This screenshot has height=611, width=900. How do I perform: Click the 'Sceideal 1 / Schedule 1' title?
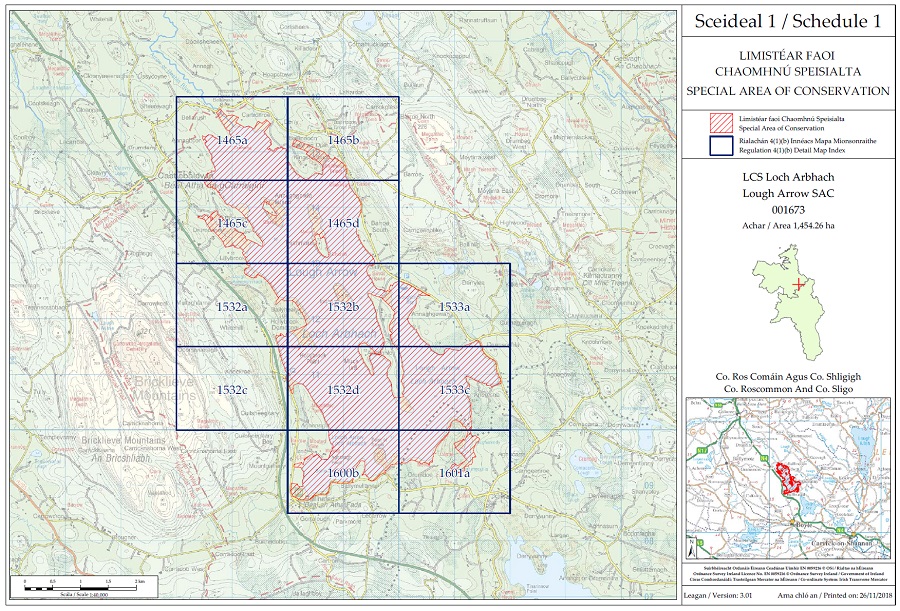(788, 21)
